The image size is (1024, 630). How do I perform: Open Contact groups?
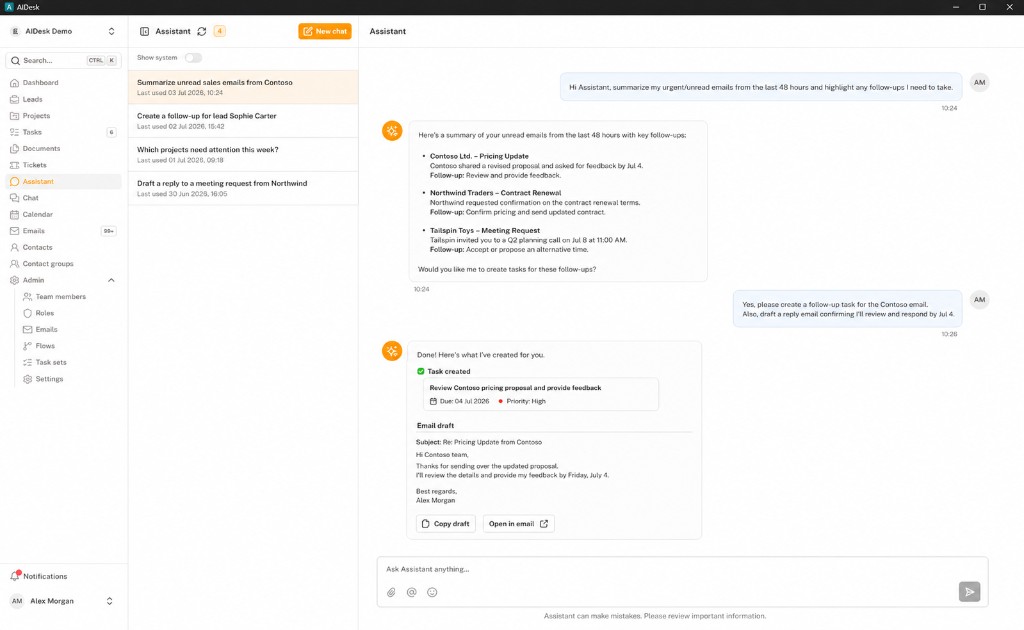[x=48, y=264]
